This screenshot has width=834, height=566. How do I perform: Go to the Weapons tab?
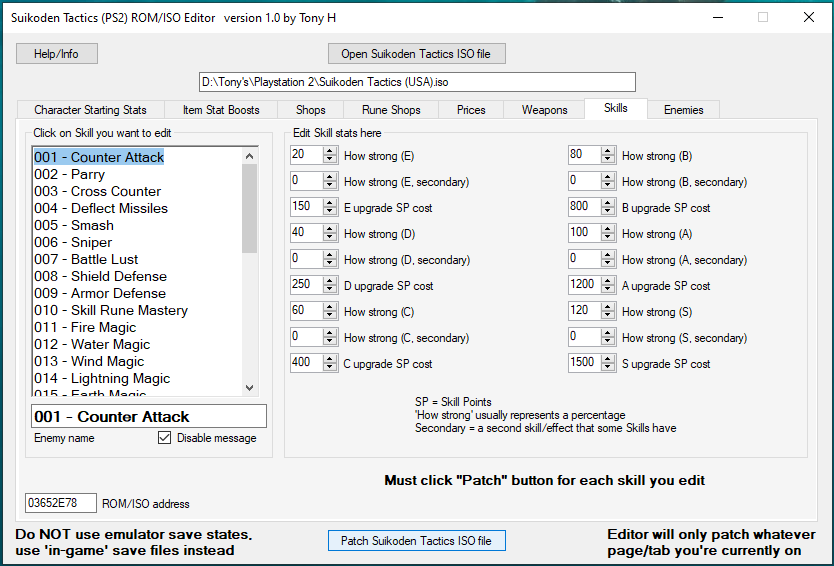[544, 110]
